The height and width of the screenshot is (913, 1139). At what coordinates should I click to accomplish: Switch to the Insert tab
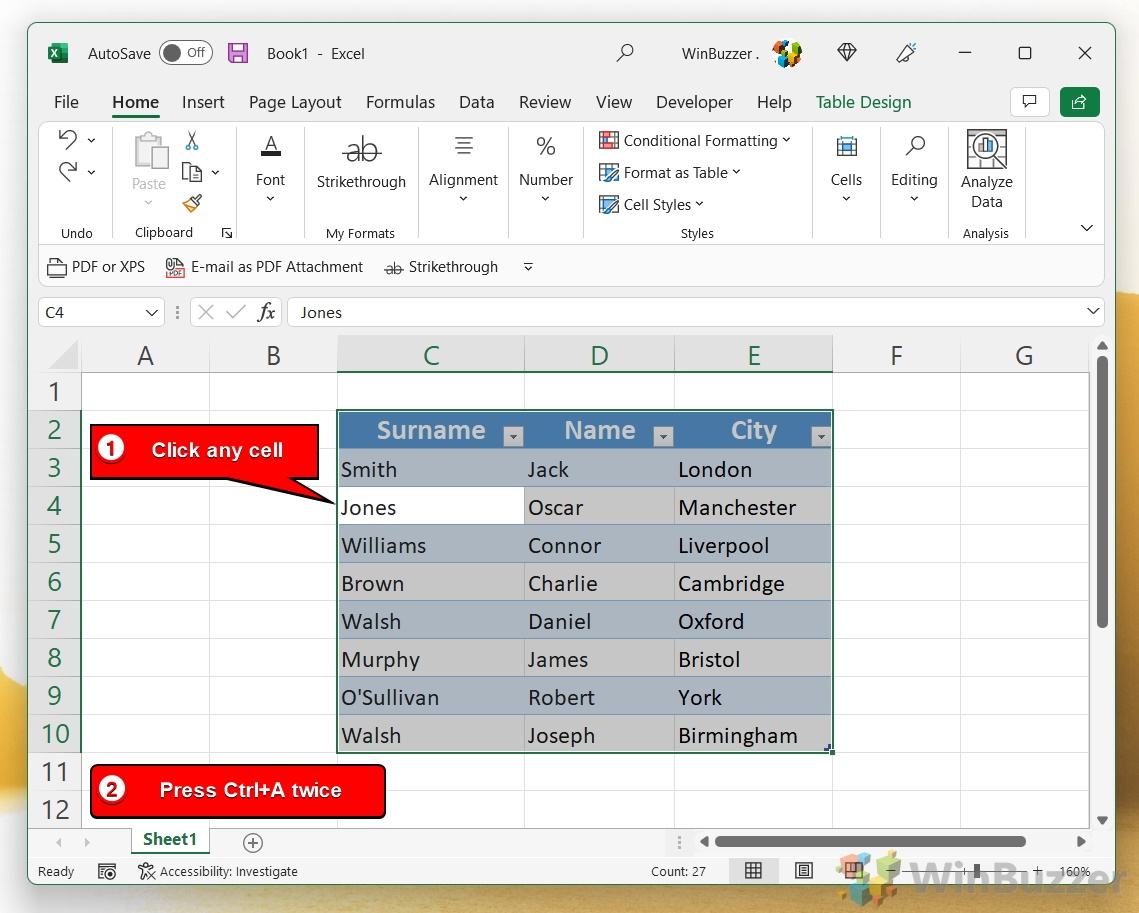pos(203,102)
